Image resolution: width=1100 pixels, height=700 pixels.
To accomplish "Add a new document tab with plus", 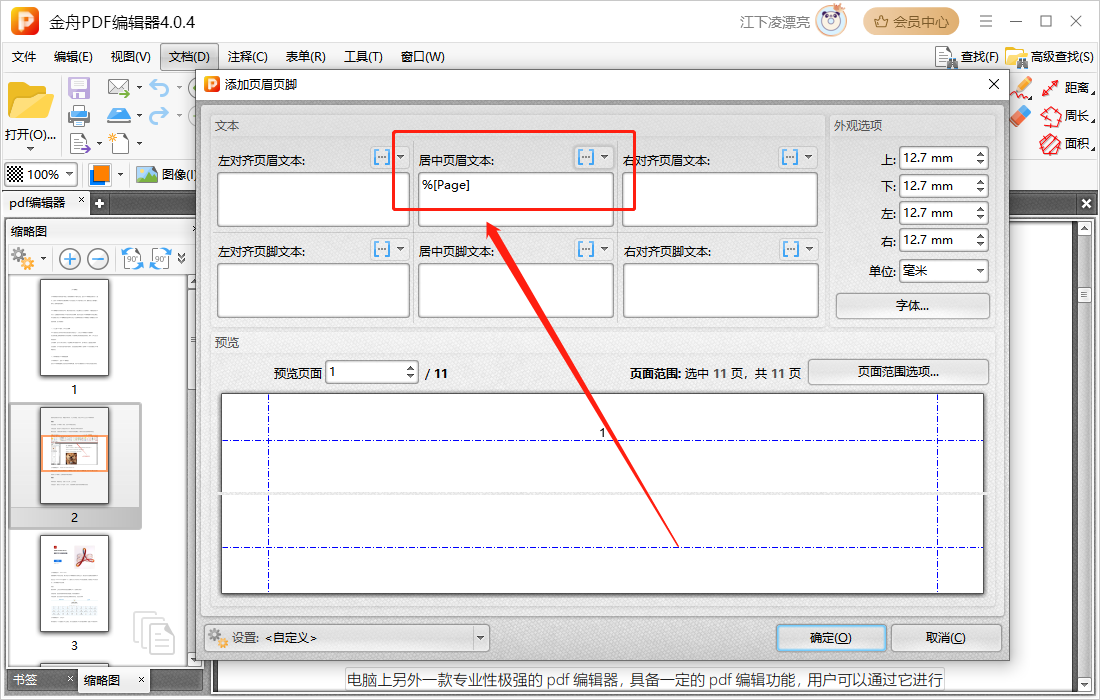I will pyautogui.click(x=100, y=203).
